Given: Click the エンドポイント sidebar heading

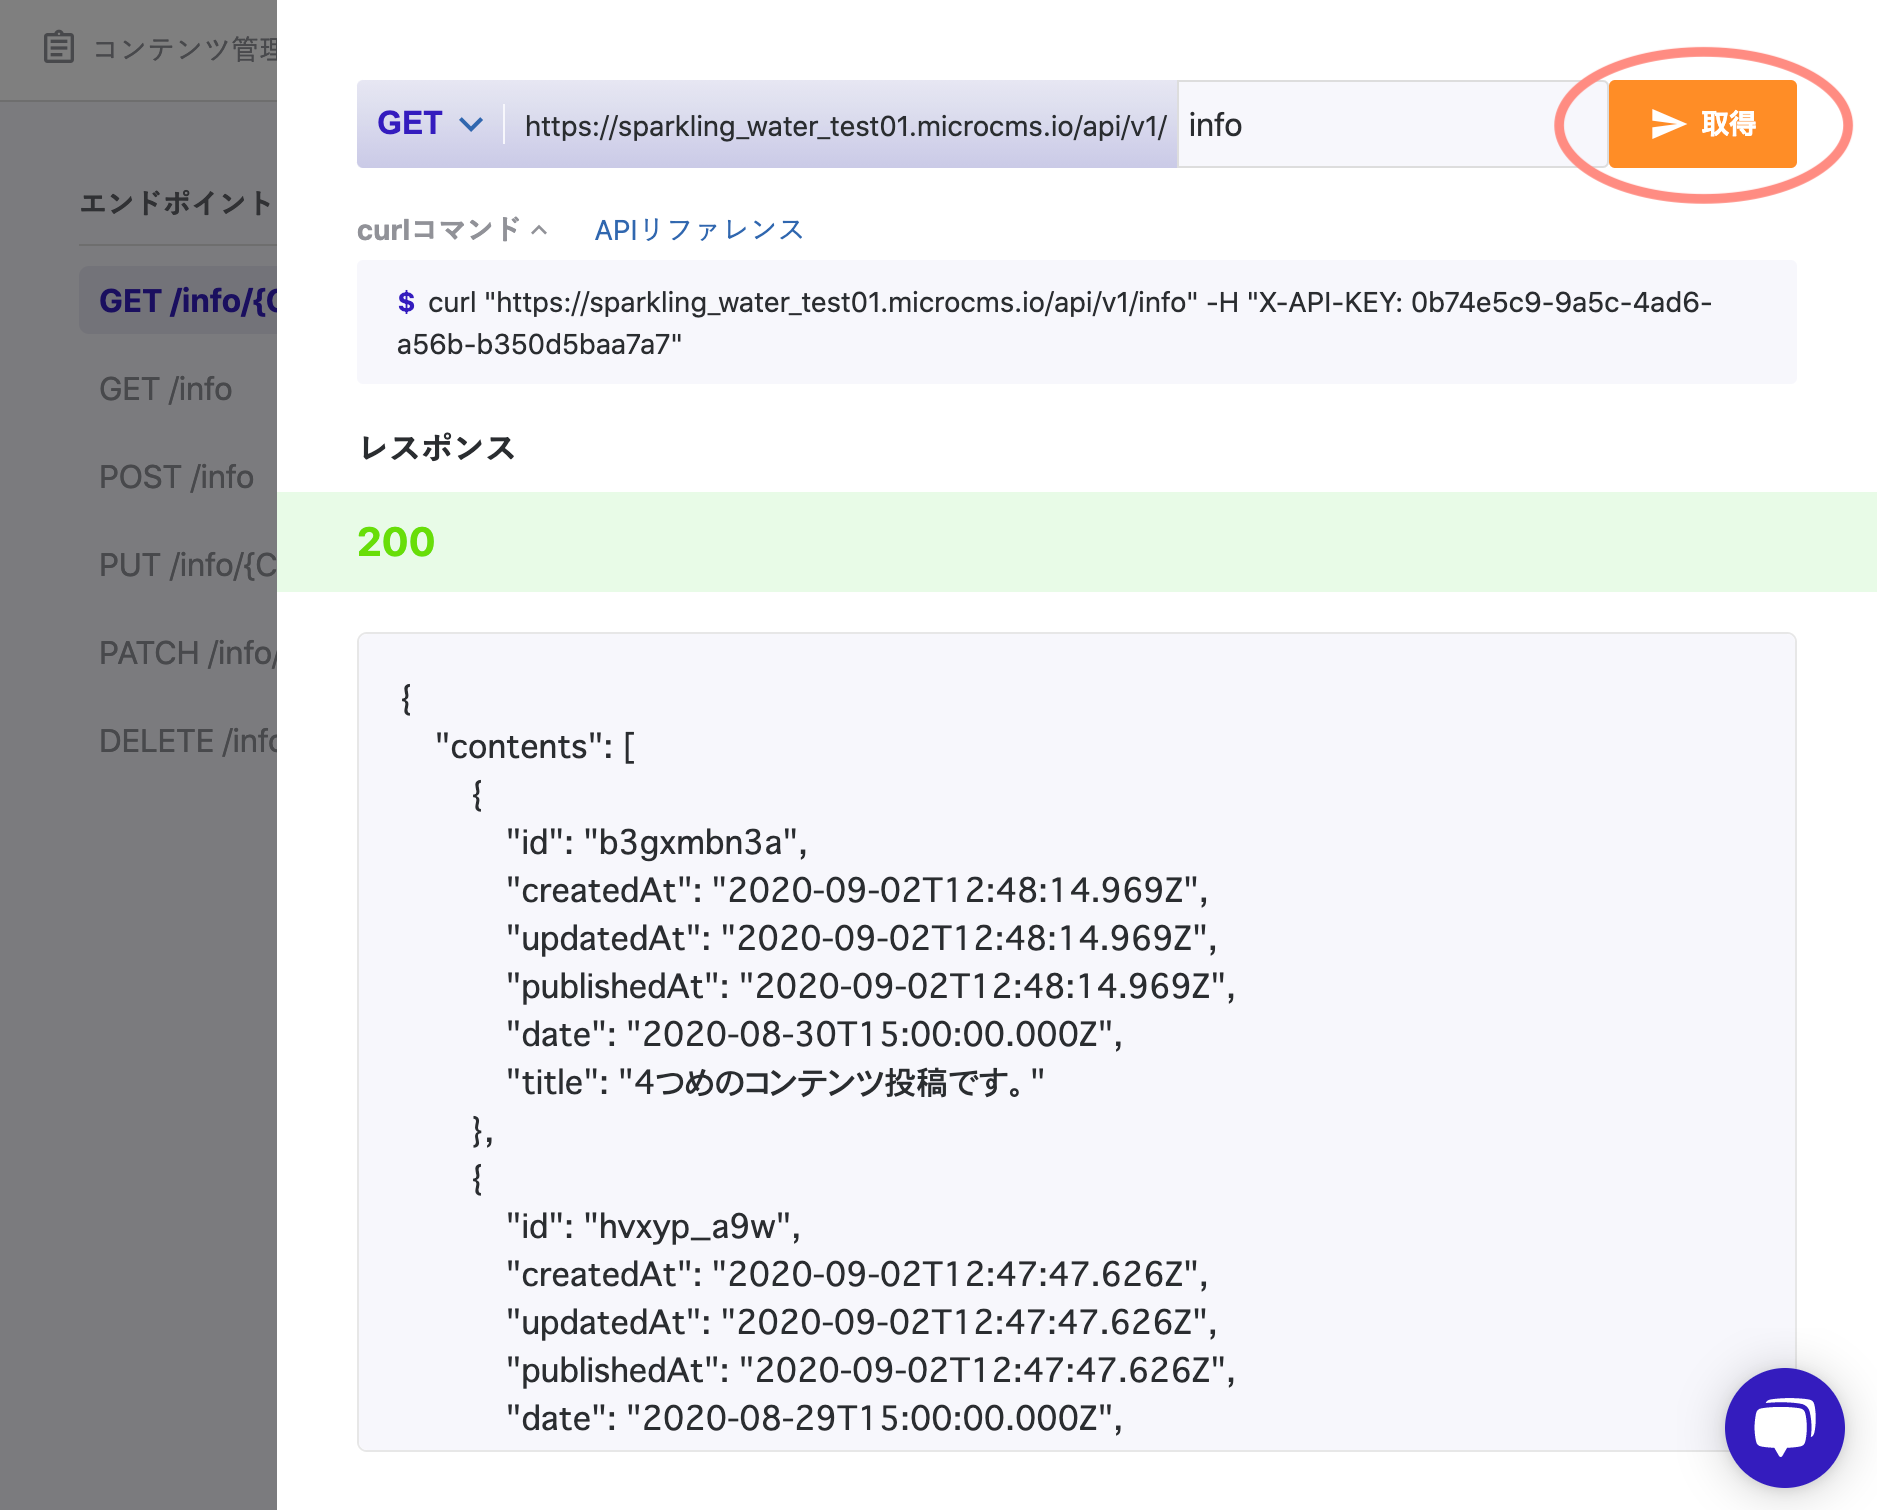Looking at the screenshot, I should (173, 202).
